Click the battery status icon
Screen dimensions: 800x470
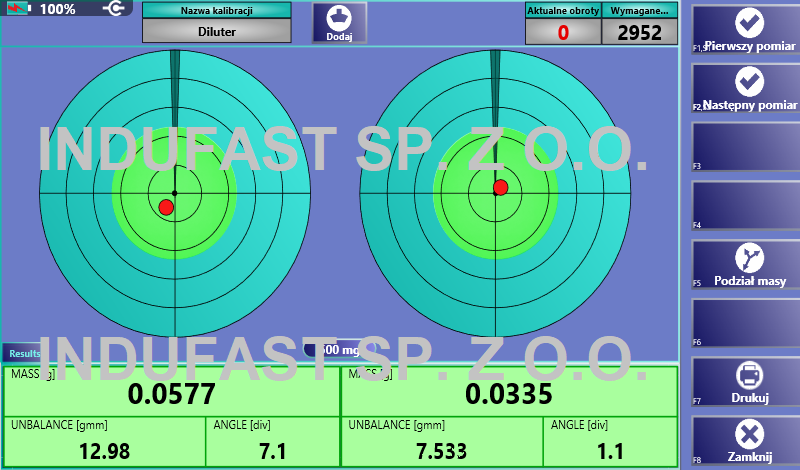20,9
